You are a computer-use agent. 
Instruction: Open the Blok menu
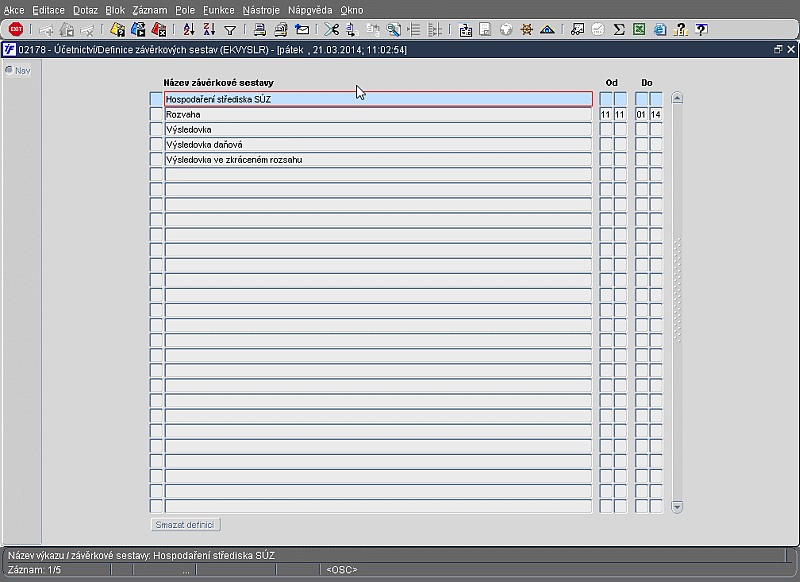(x=115, y=10)
